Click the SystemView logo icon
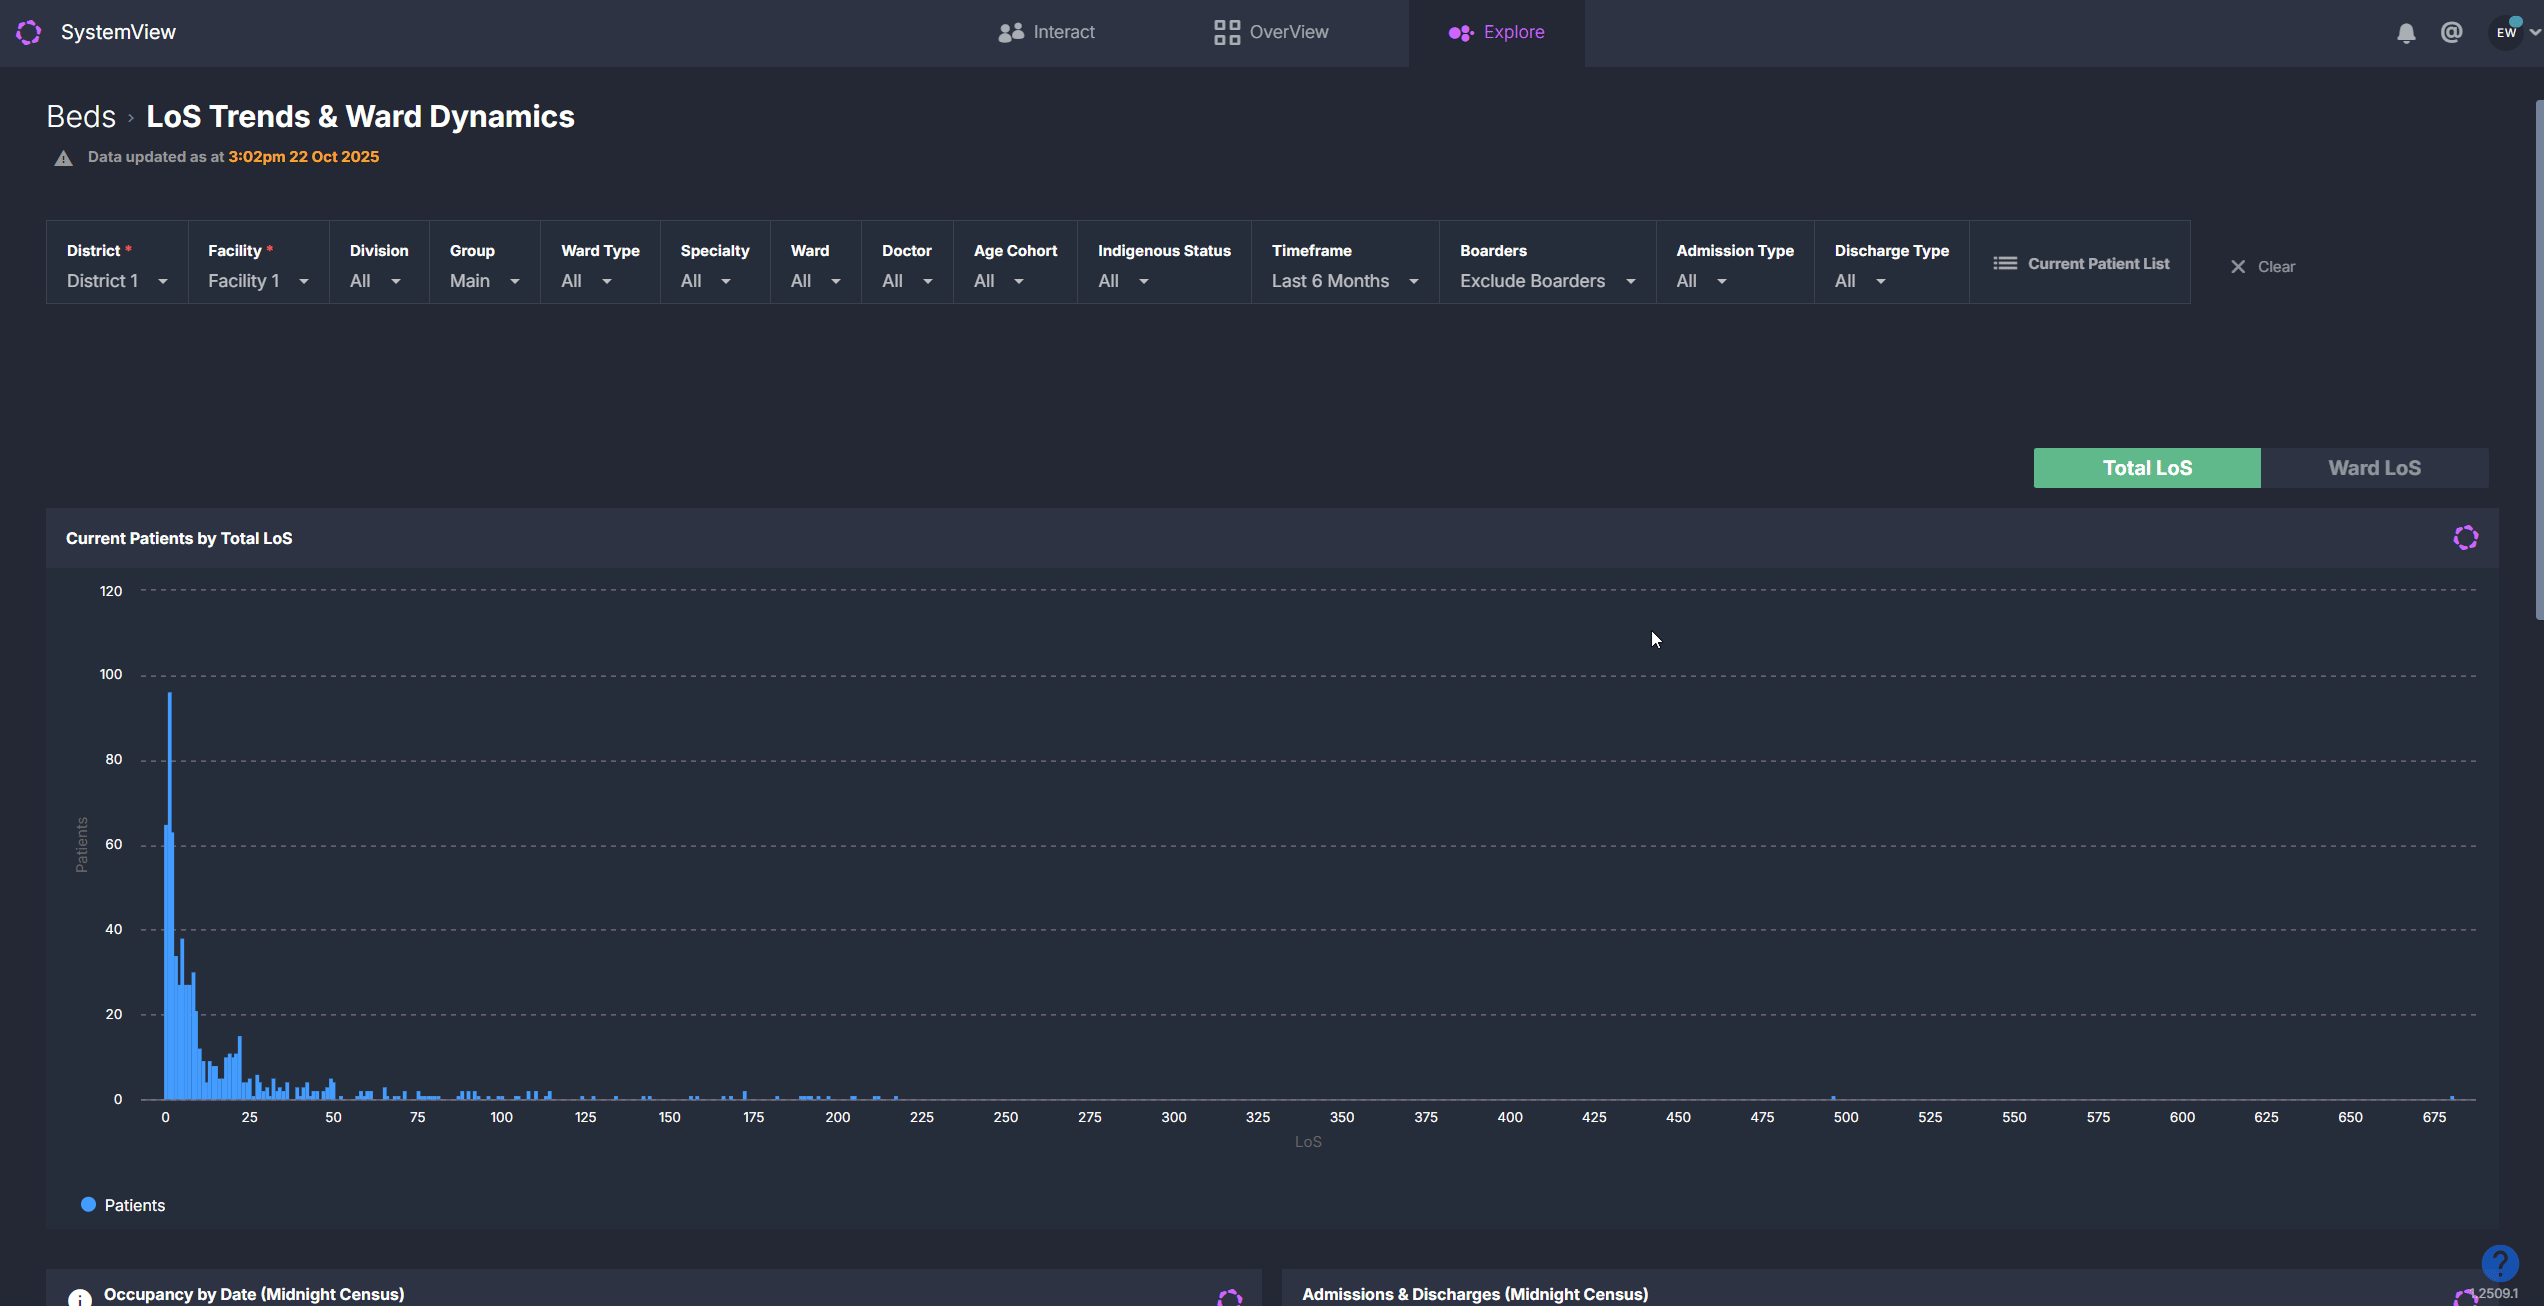Image resolution: width=2544 pixels, height=1306 pixels. (x=29, y=32)
